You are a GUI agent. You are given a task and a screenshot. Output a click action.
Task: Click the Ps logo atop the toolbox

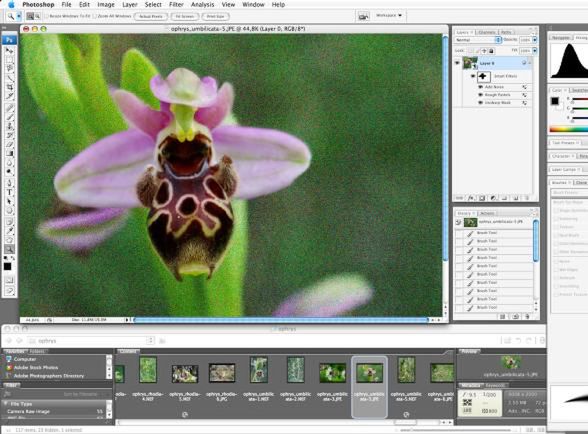(x=9, y=40)
